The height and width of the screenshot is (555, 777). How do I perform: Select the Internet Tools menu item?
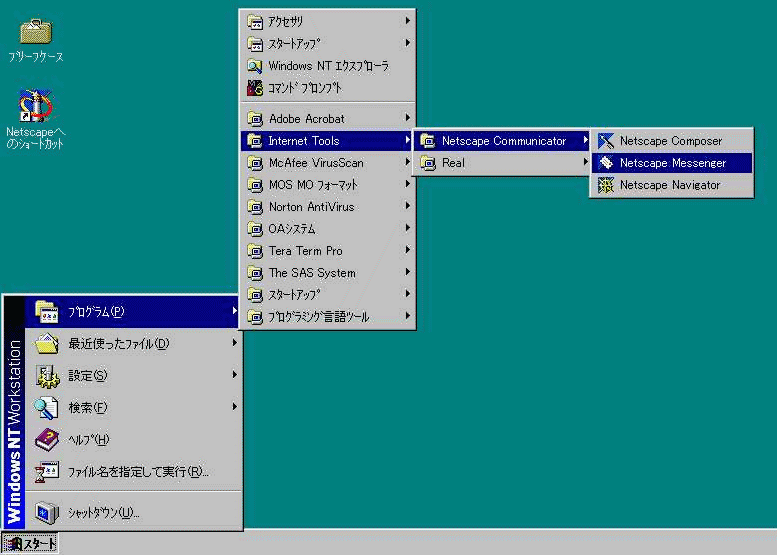click(327, 141)
